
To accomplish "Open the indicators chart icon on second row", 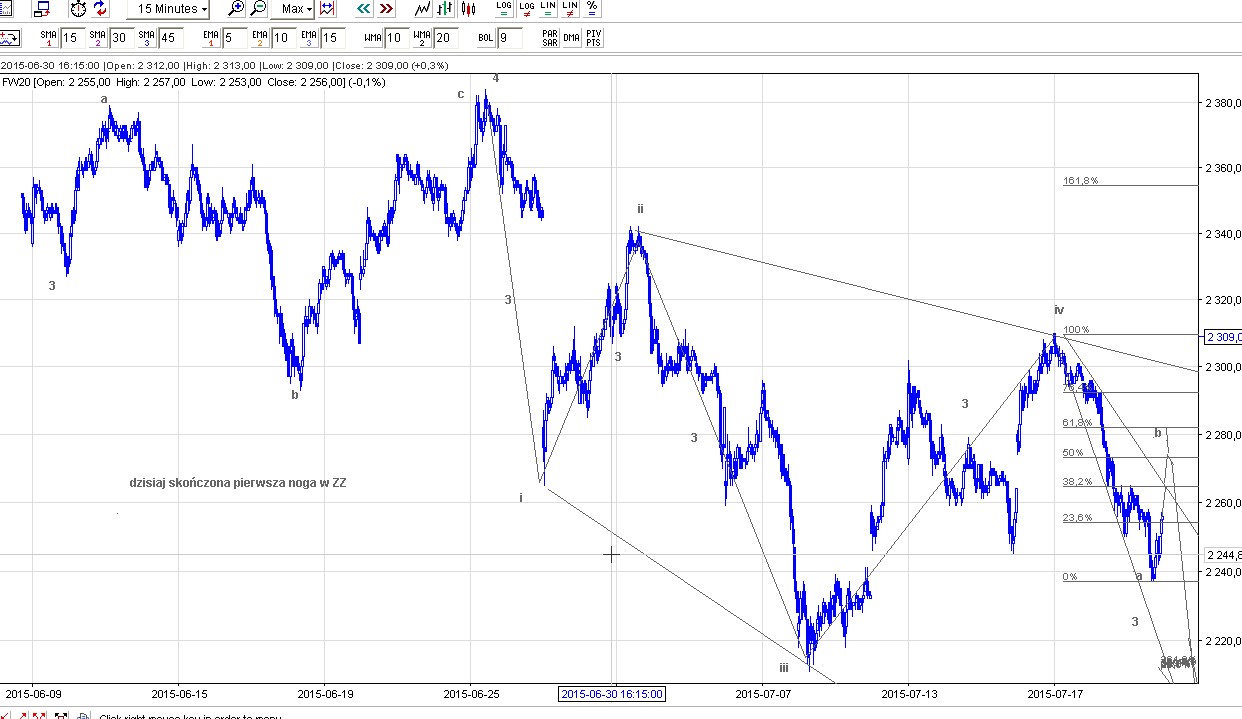I will point(9,38).
